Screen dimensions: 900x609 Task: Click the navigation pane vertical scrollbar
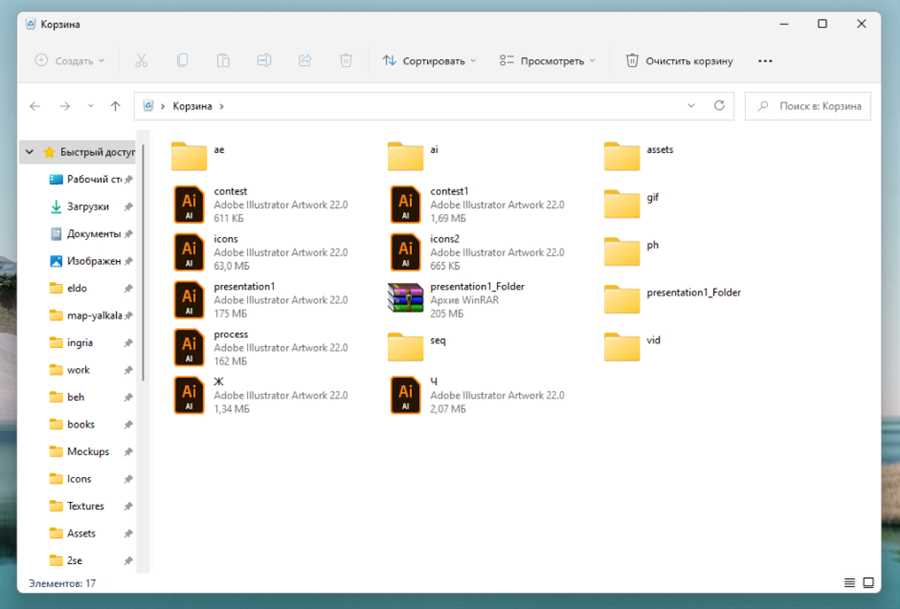(144, 260)
